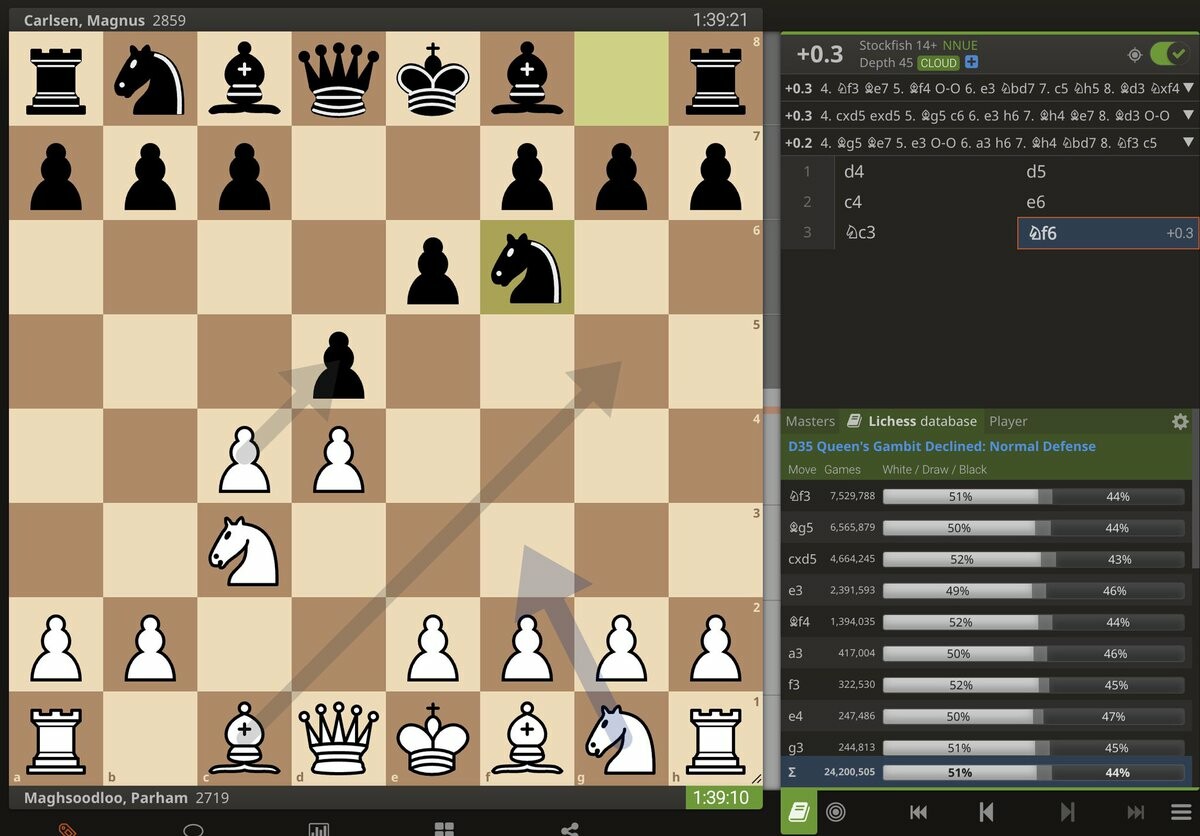
Task: Click the orange paperclip icon
Action: [65, 831]
